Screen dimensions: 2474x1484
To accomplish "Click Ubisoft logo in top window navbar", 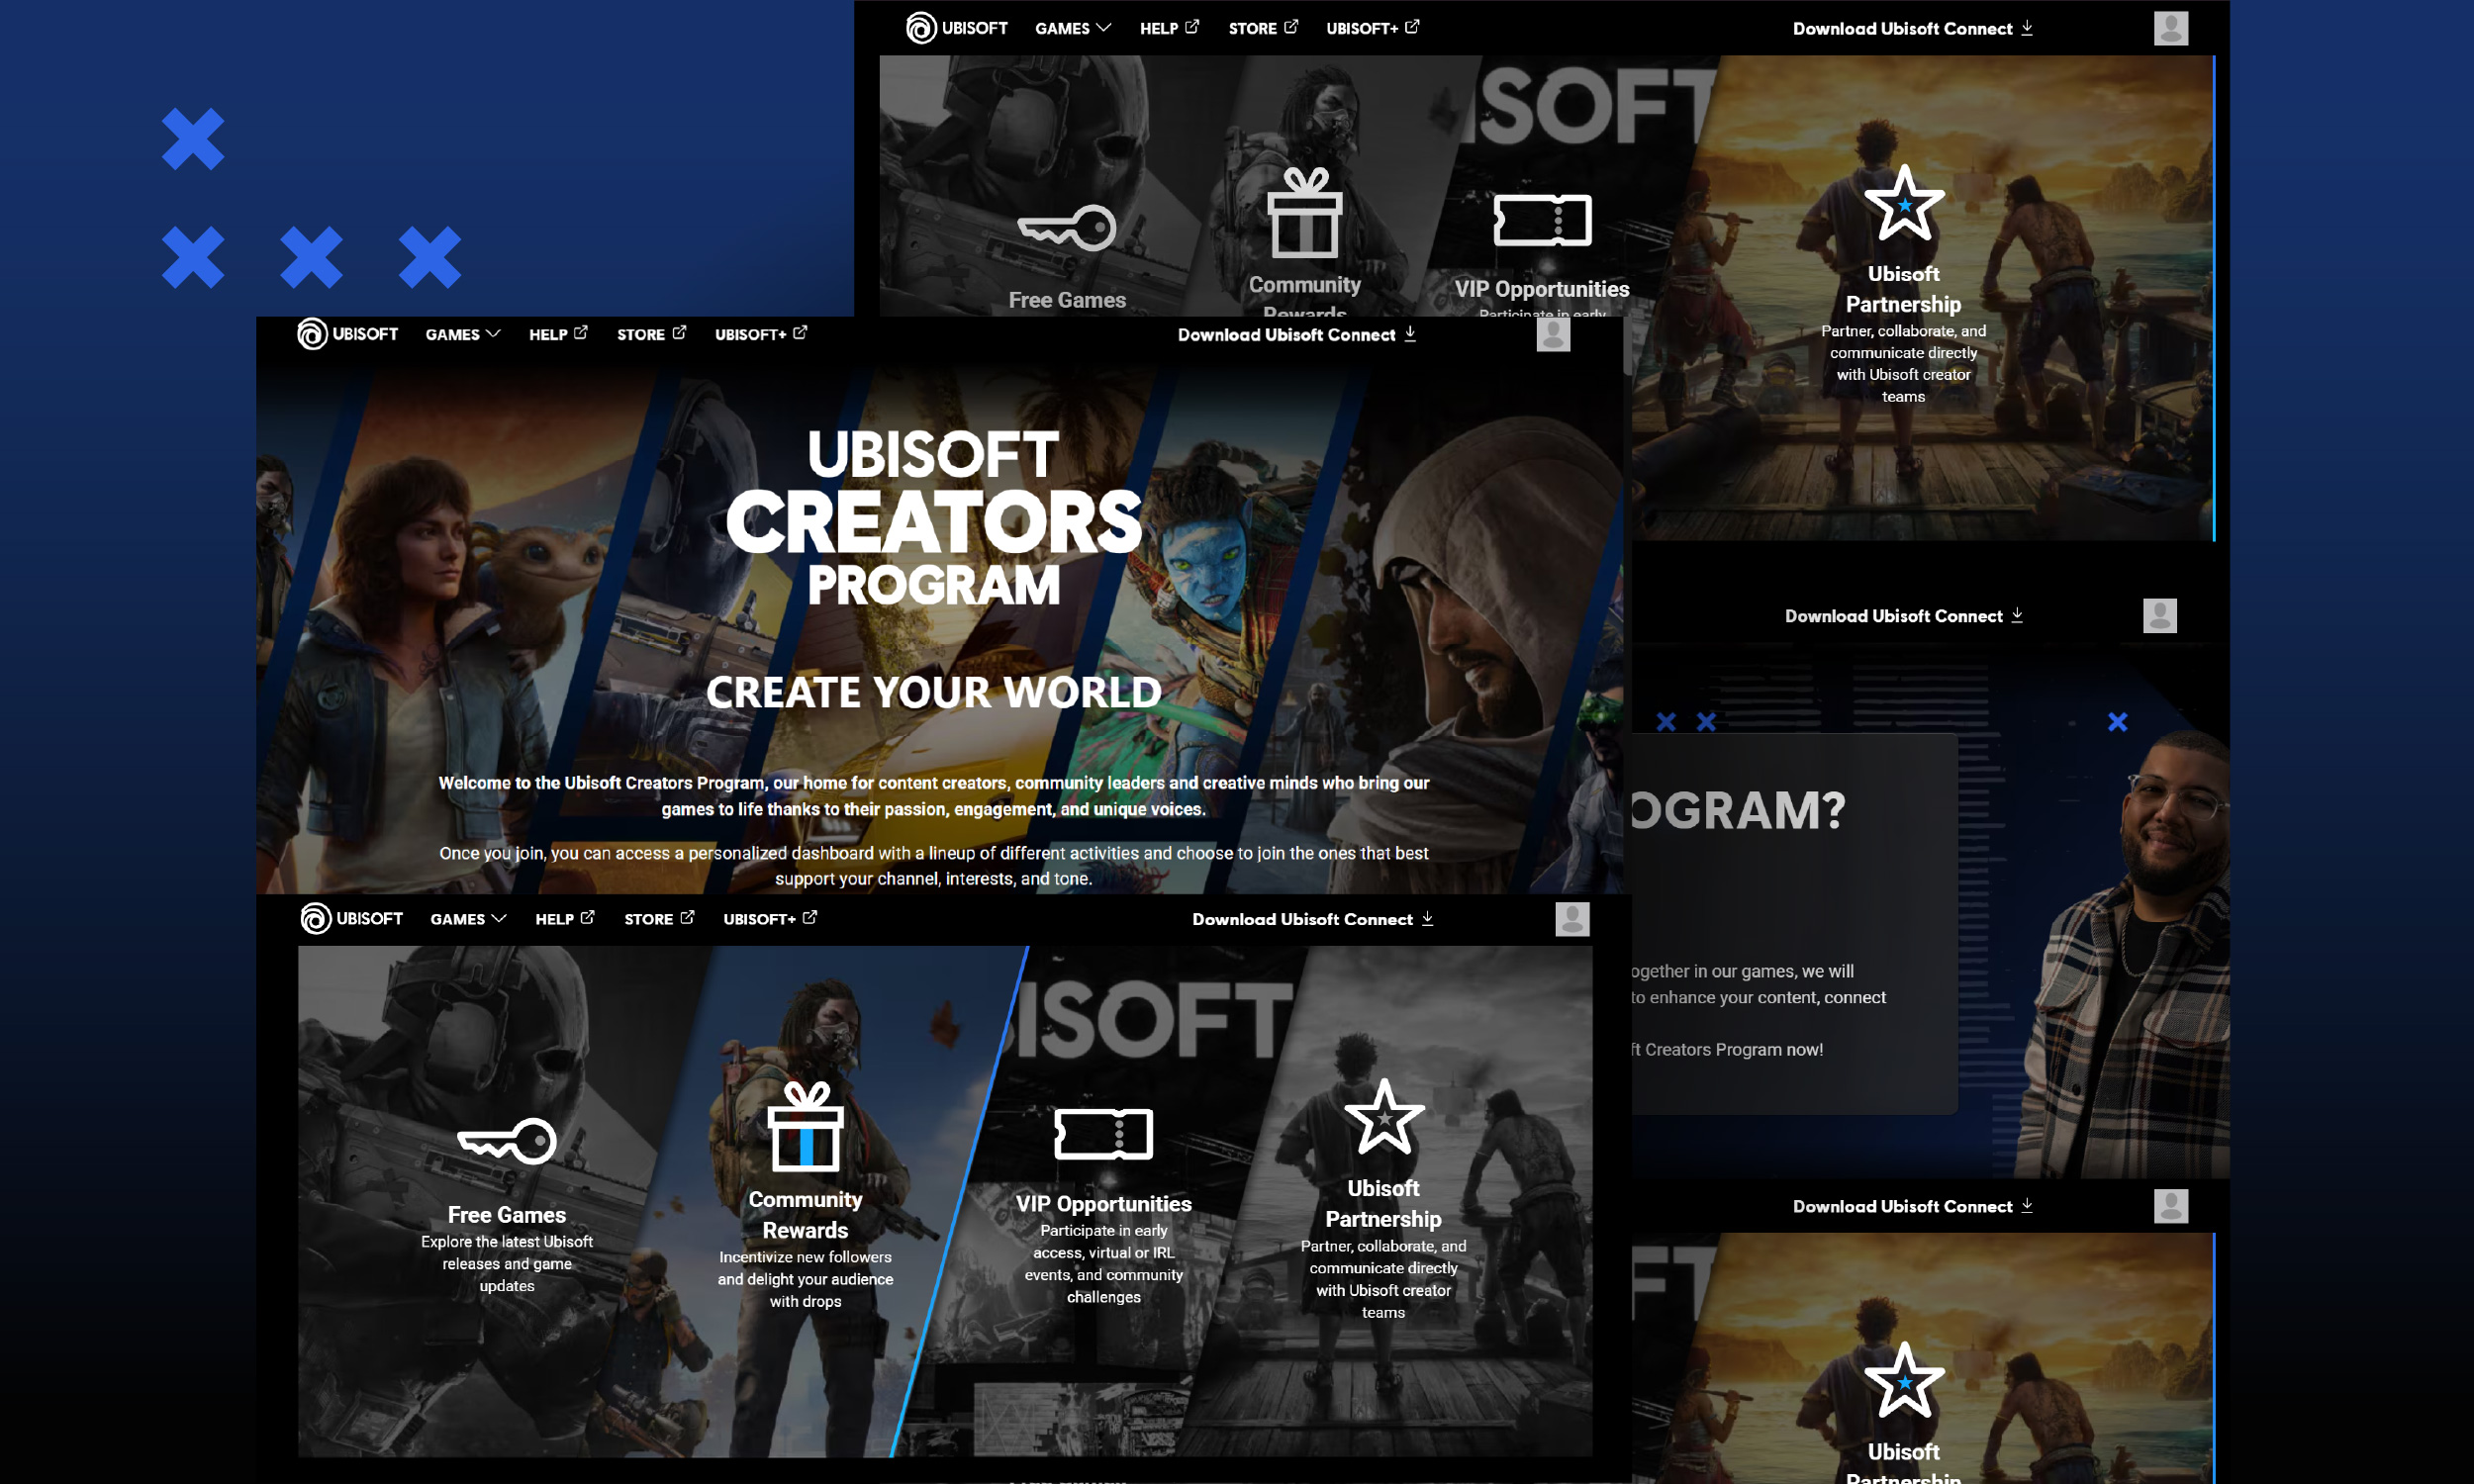I will tap(956, 28).
